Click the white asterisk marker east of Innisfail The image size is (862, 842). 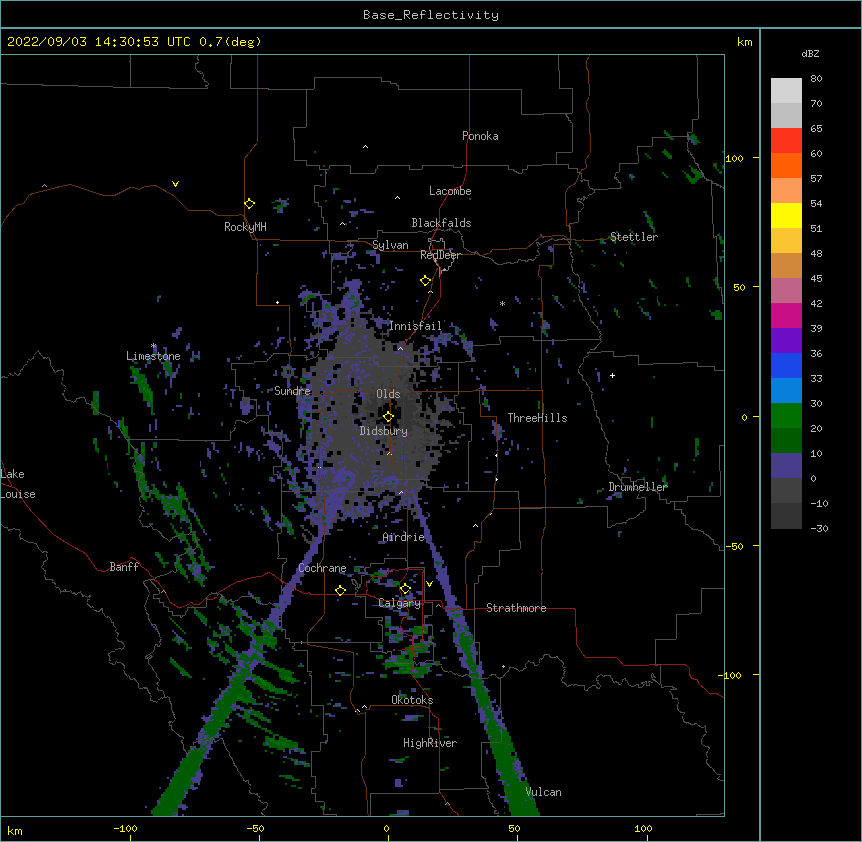tap(502, 303)
